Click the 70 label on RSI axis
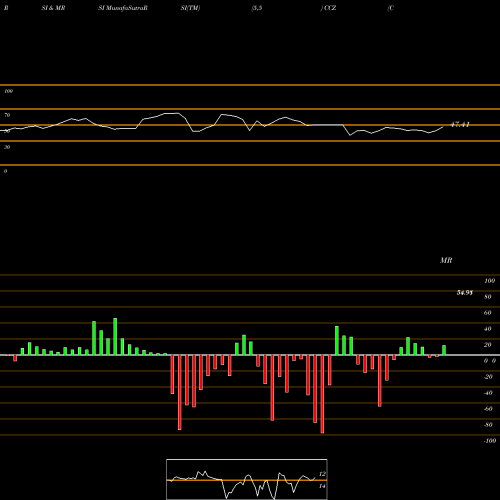Screen dimensions: 500x500 (7, 115)
